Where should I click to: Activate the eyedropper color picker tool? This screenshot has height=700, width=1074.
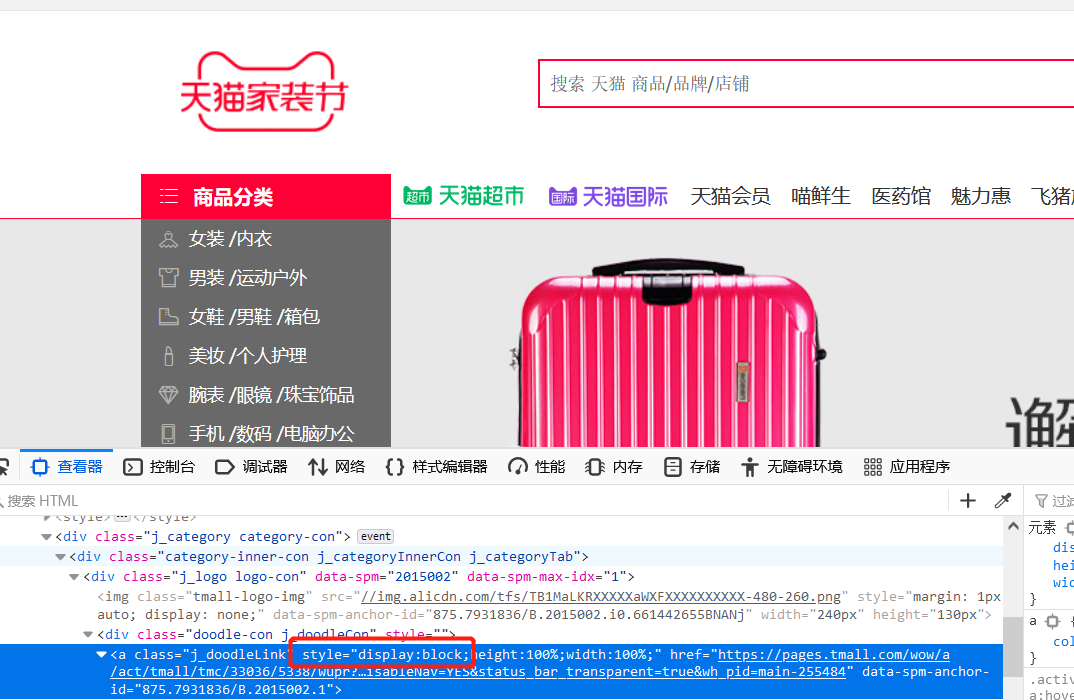1003,501
